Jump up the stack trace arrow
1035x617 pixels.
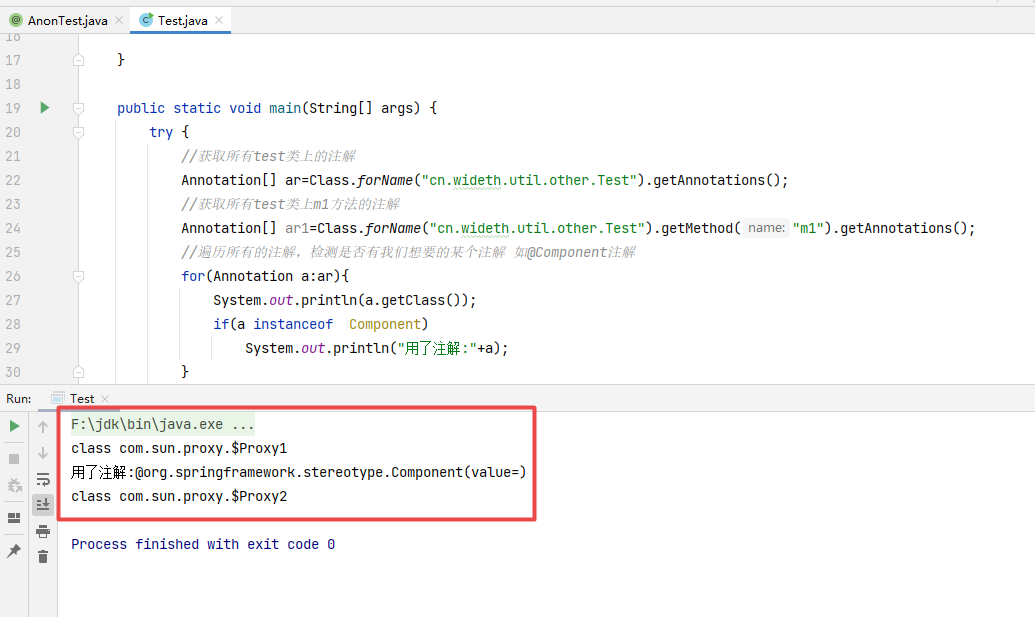pos(43,427)
